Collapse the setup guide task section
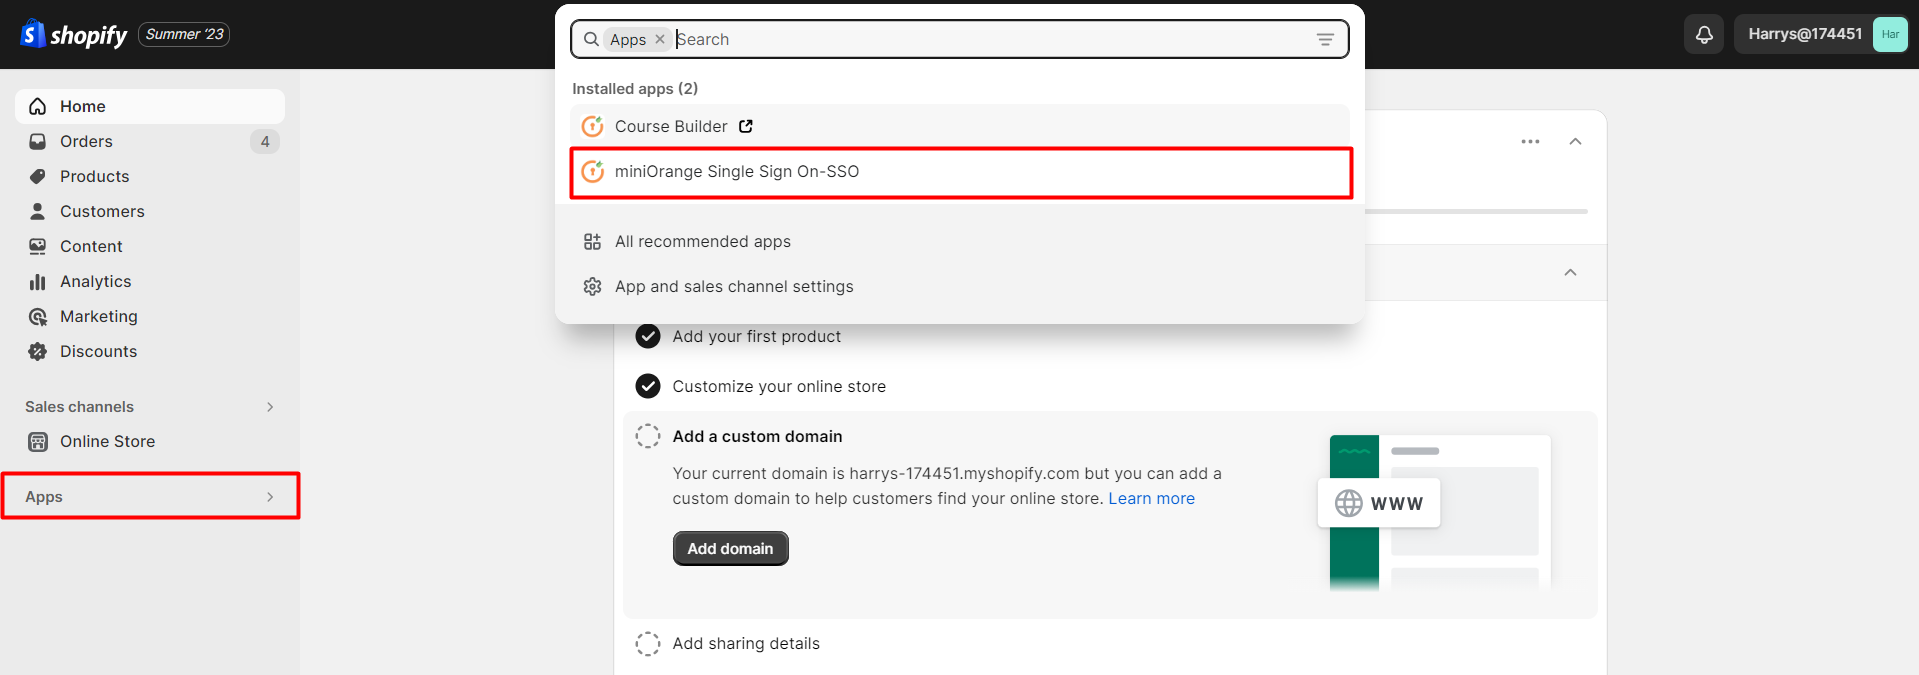 (x=1571, y=272)
